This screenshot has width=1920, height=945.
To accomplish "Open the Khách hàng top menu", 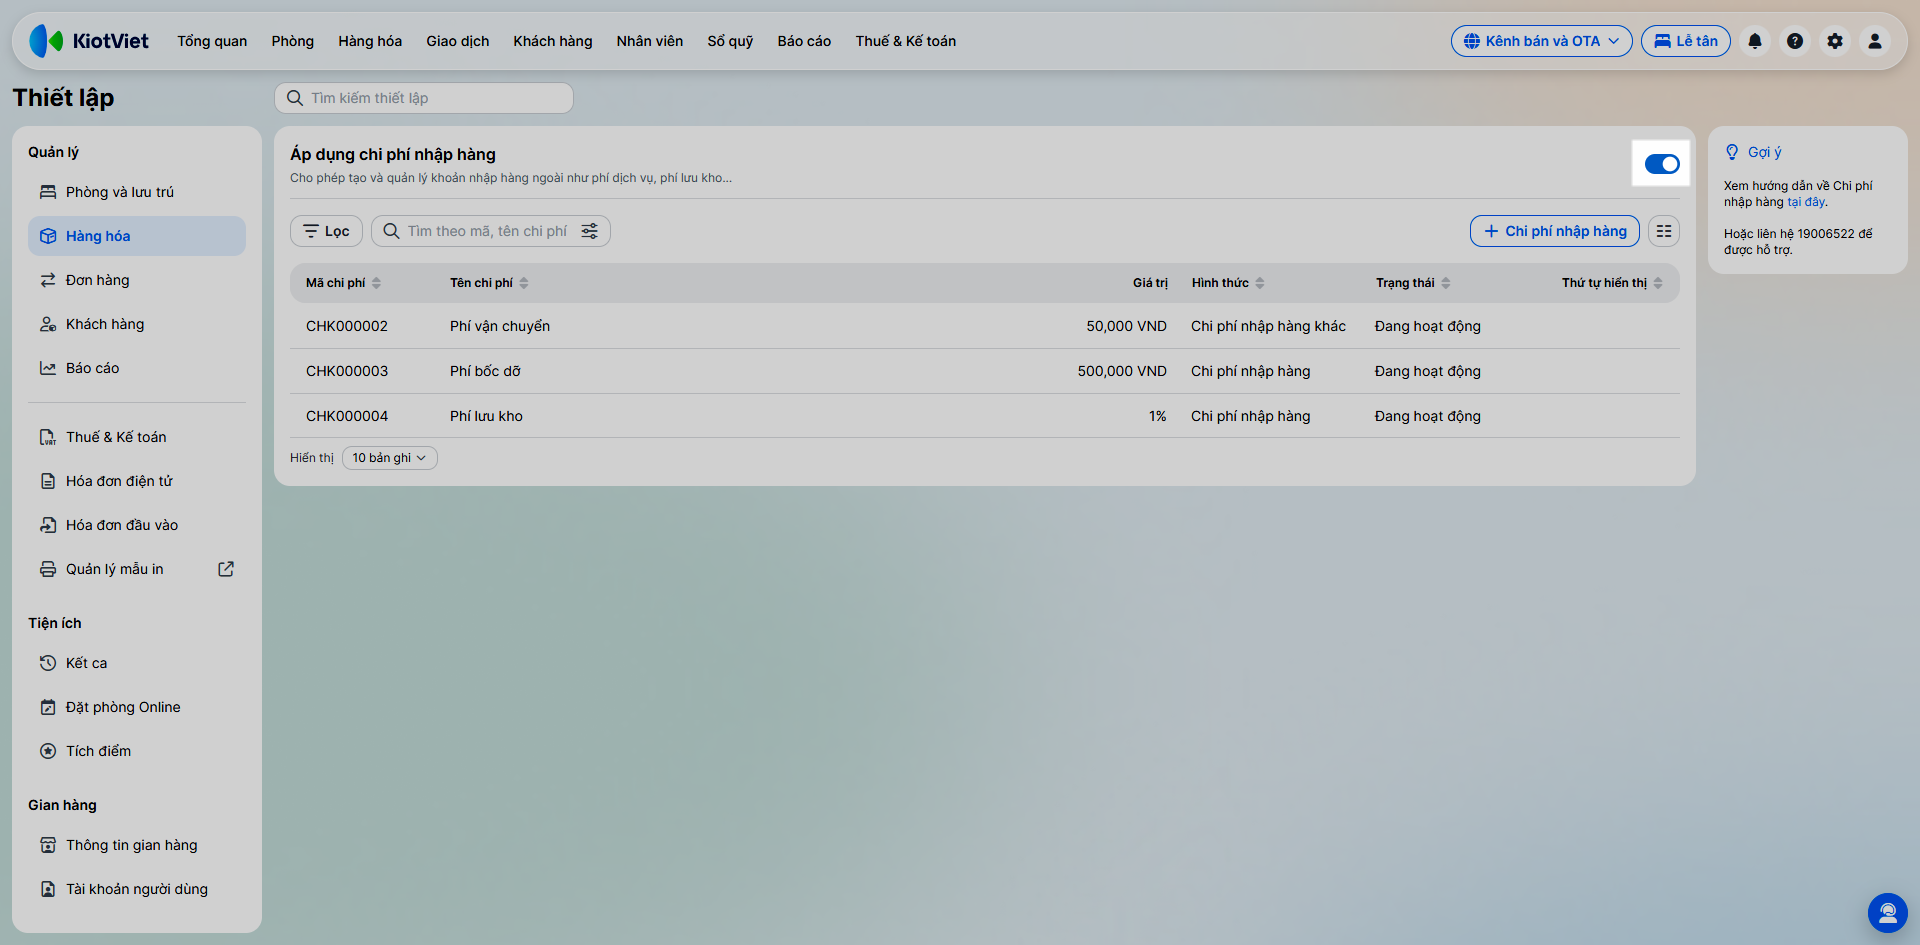I will point(553,41).
